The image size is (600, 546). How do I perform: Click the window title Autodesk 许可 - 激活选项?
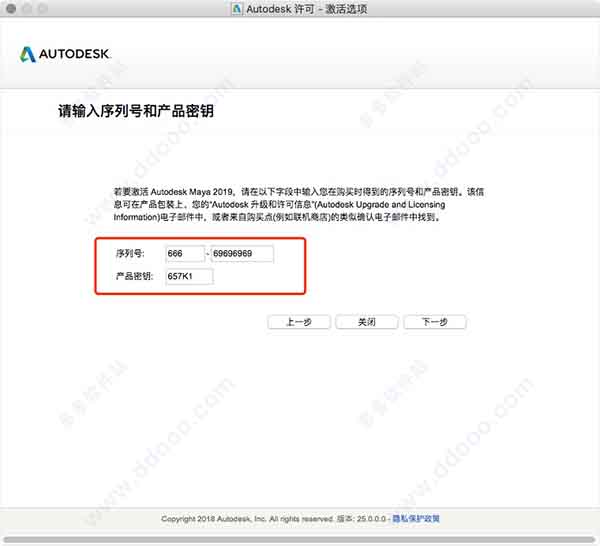[306, 8]
